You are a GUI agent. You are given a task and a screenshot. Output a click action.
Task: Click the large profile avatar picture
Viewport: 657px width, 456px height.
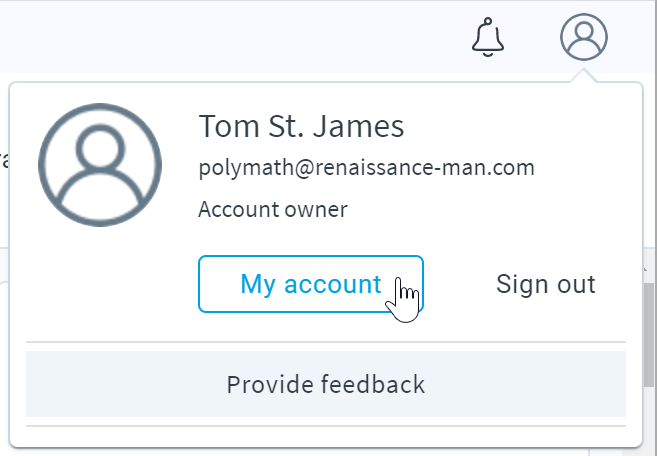(x=100, y=165)
